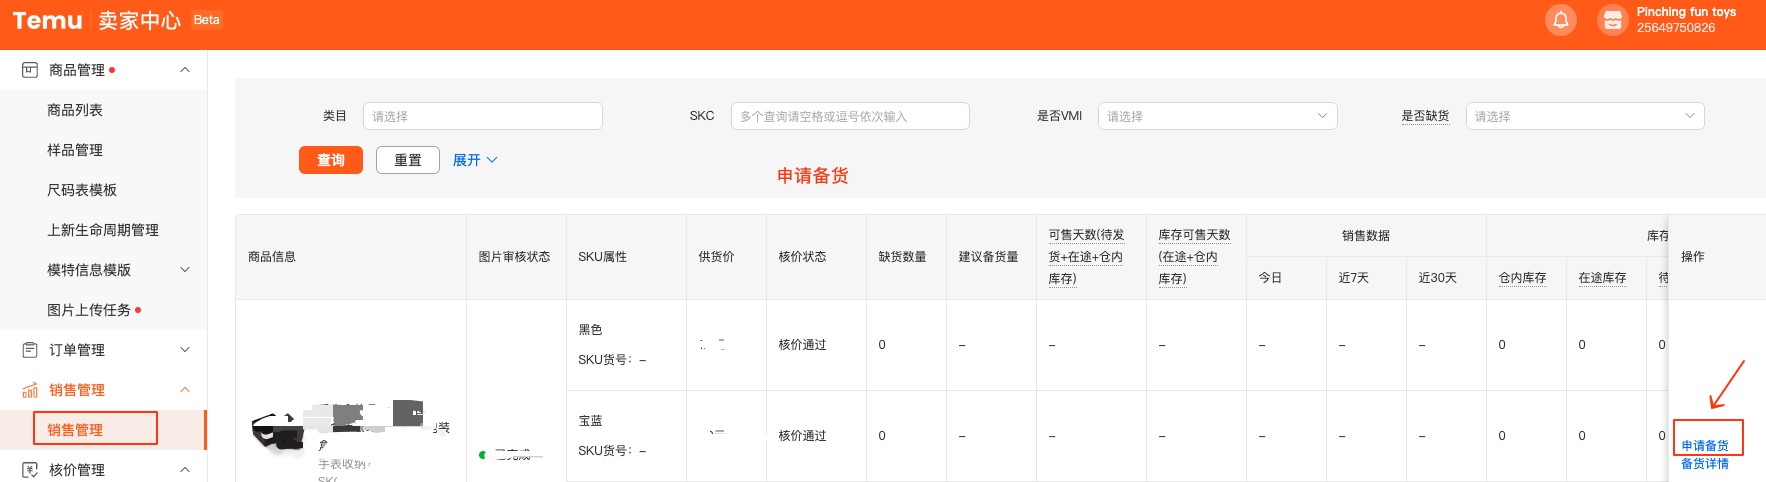Open 样品管理 in sidebar
The width and height of the screenshot is (1766, 482).
75,150
